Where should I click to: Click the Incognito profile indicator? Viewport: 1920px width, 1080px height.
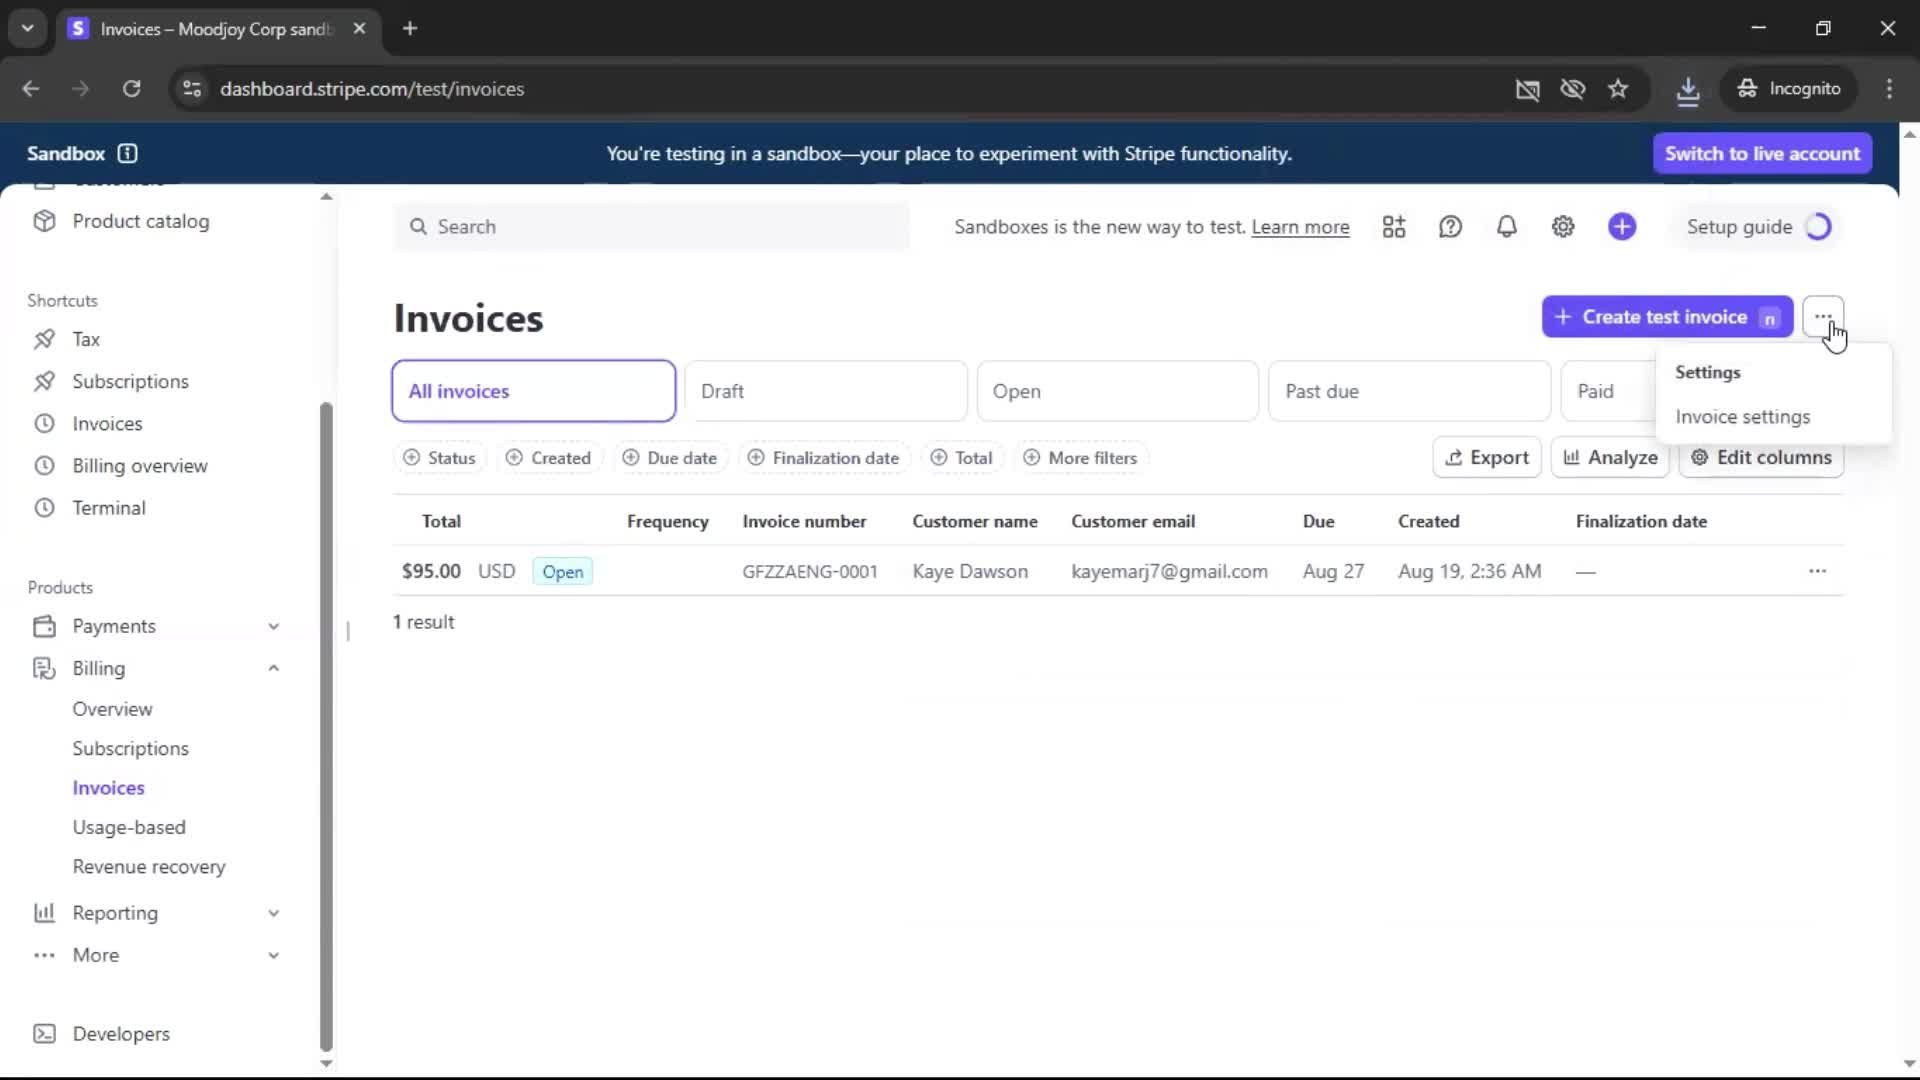1789,89
